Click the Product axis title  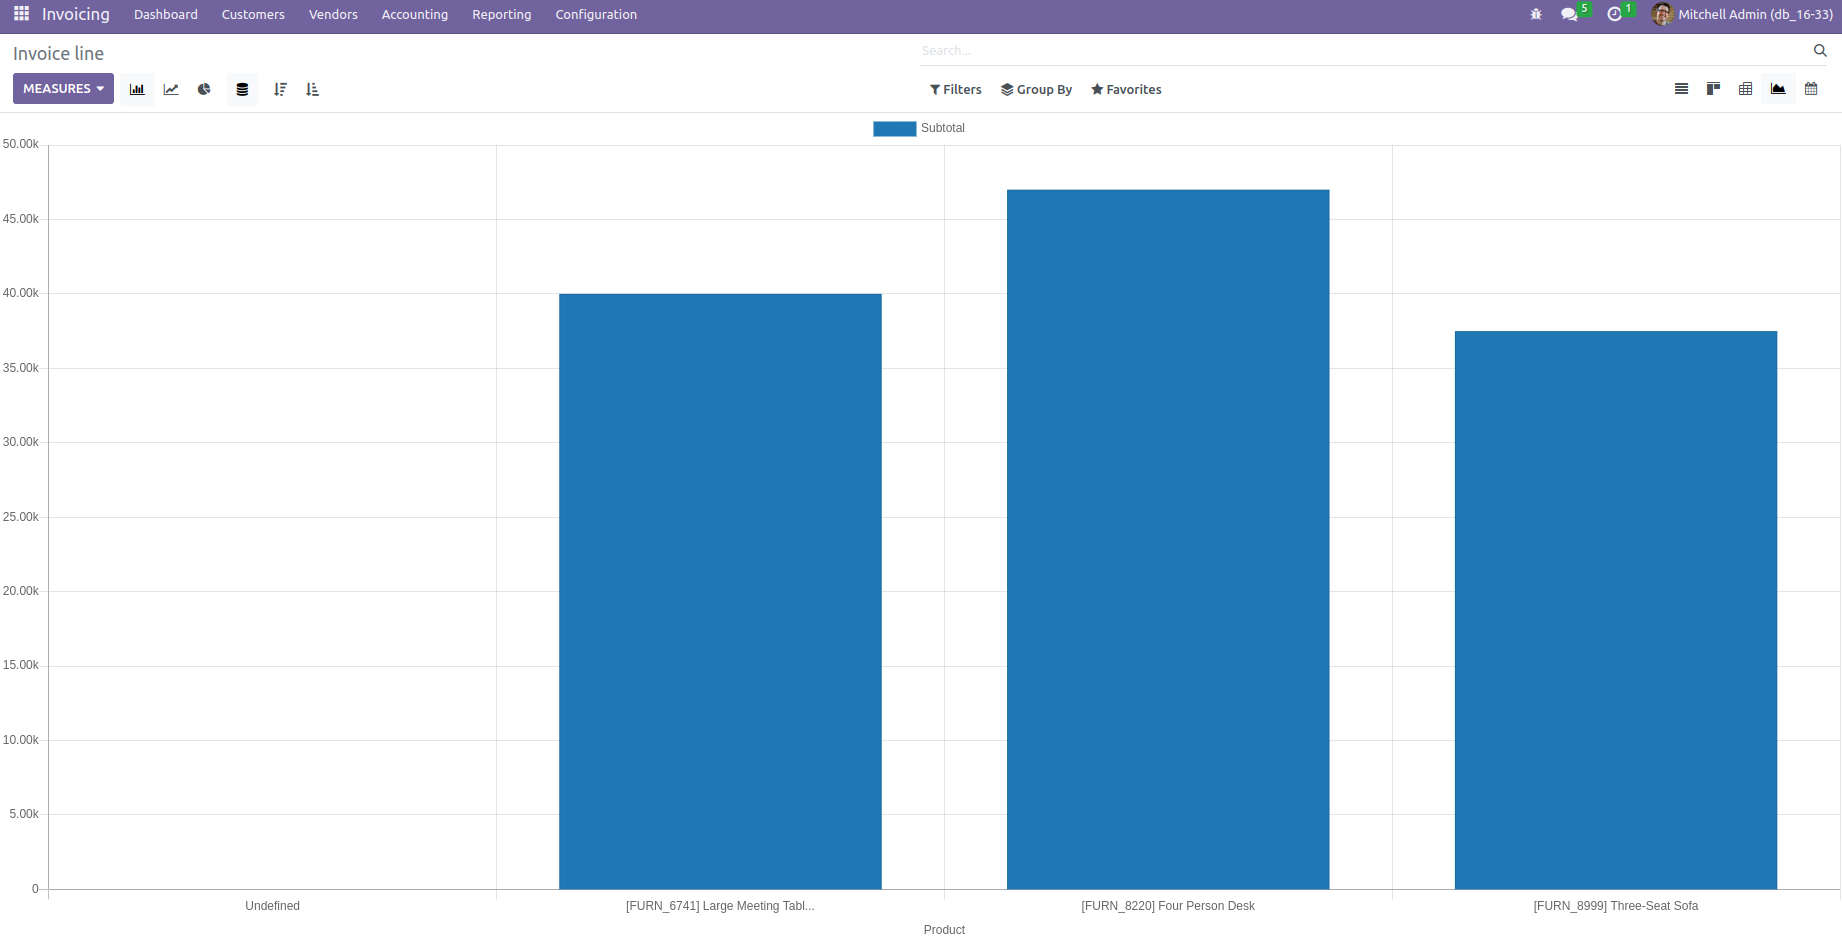click(944, 930)
